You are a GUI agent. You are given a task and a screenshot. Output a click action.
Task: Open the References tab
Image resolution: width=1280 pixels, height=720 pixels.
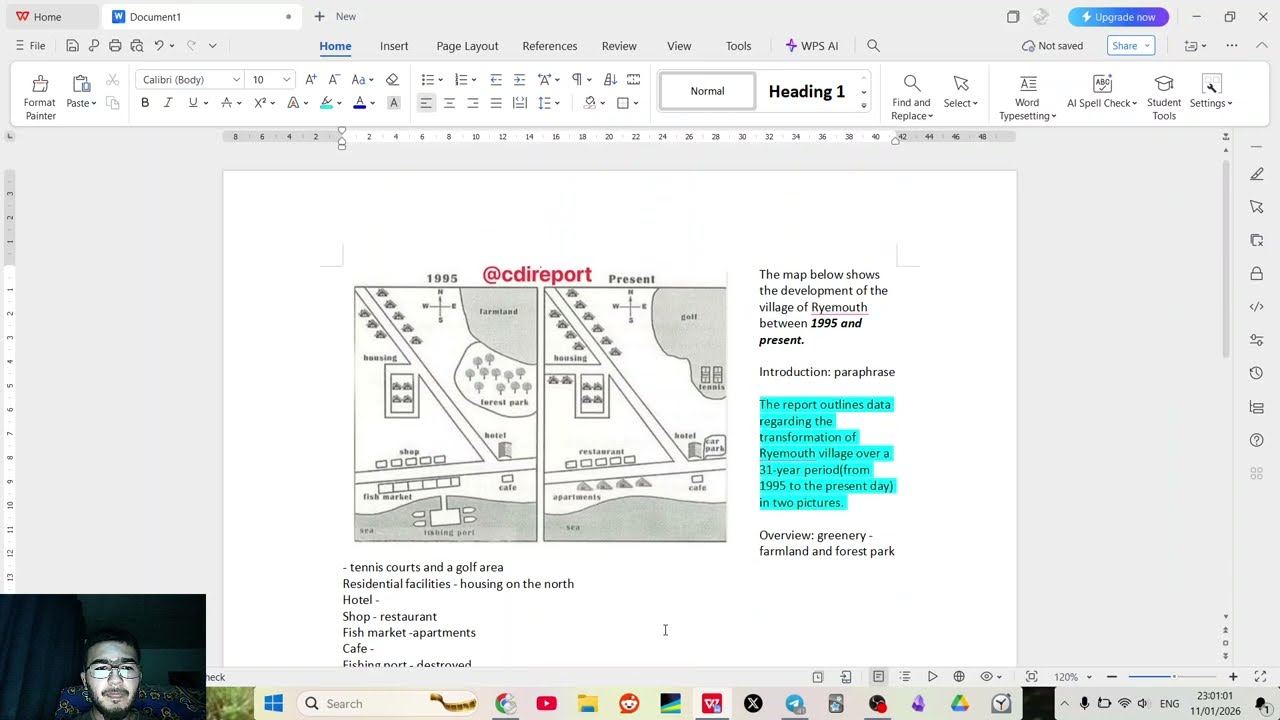(x=549, y=46)
